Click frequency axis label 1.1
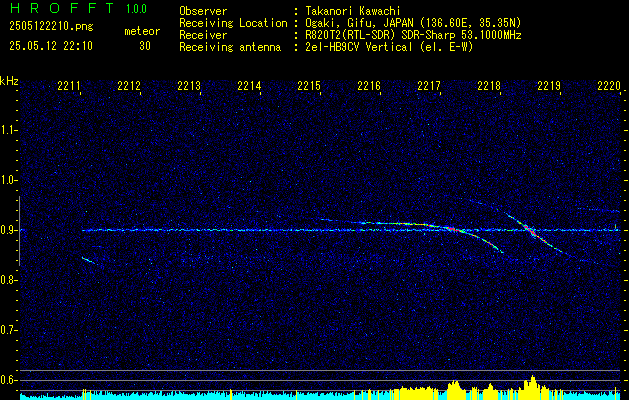Image resolution: width=629 pixels, height=400 pixels. click(x=7, y=130)
